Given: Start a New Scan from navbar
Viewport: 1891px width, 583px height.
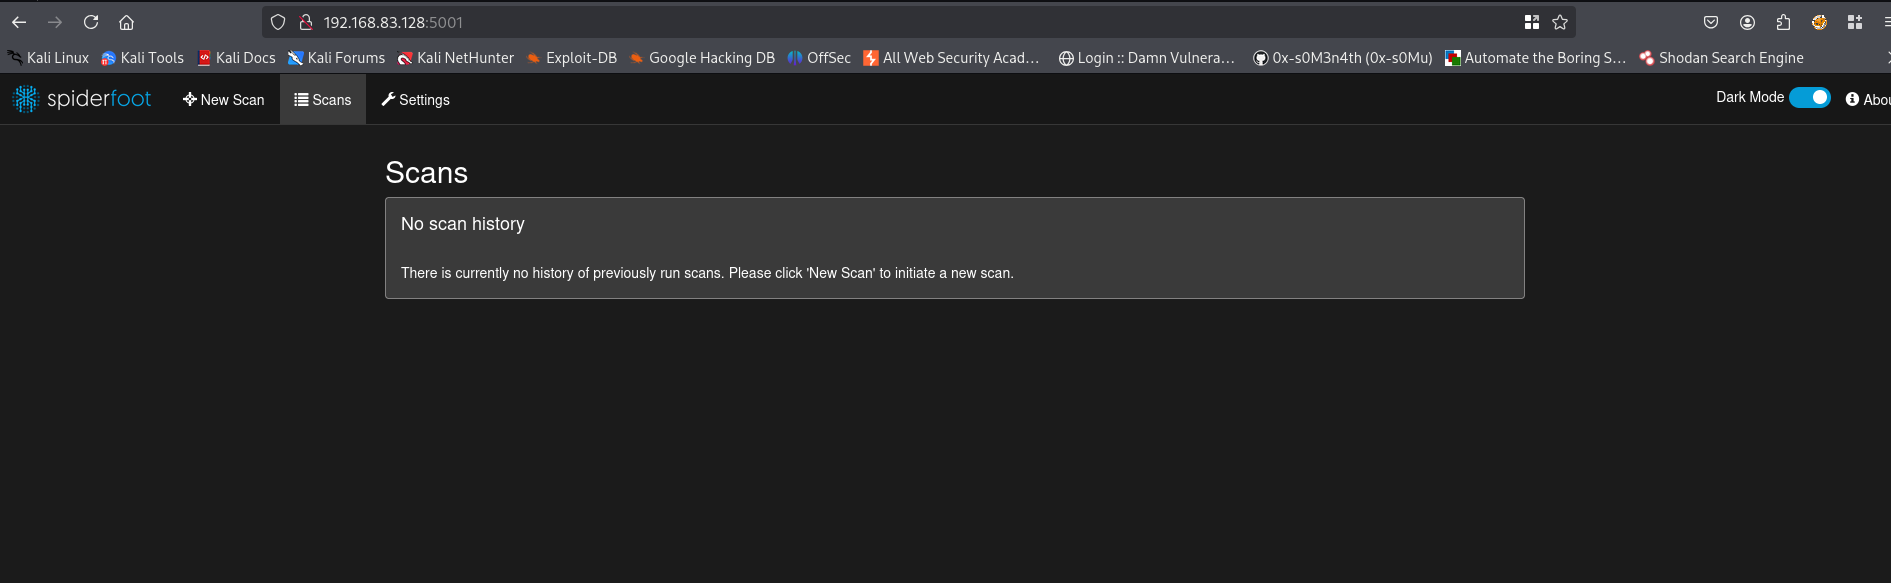Looking at the screenshot, I should pyautogui.click(x=223, y=100).
